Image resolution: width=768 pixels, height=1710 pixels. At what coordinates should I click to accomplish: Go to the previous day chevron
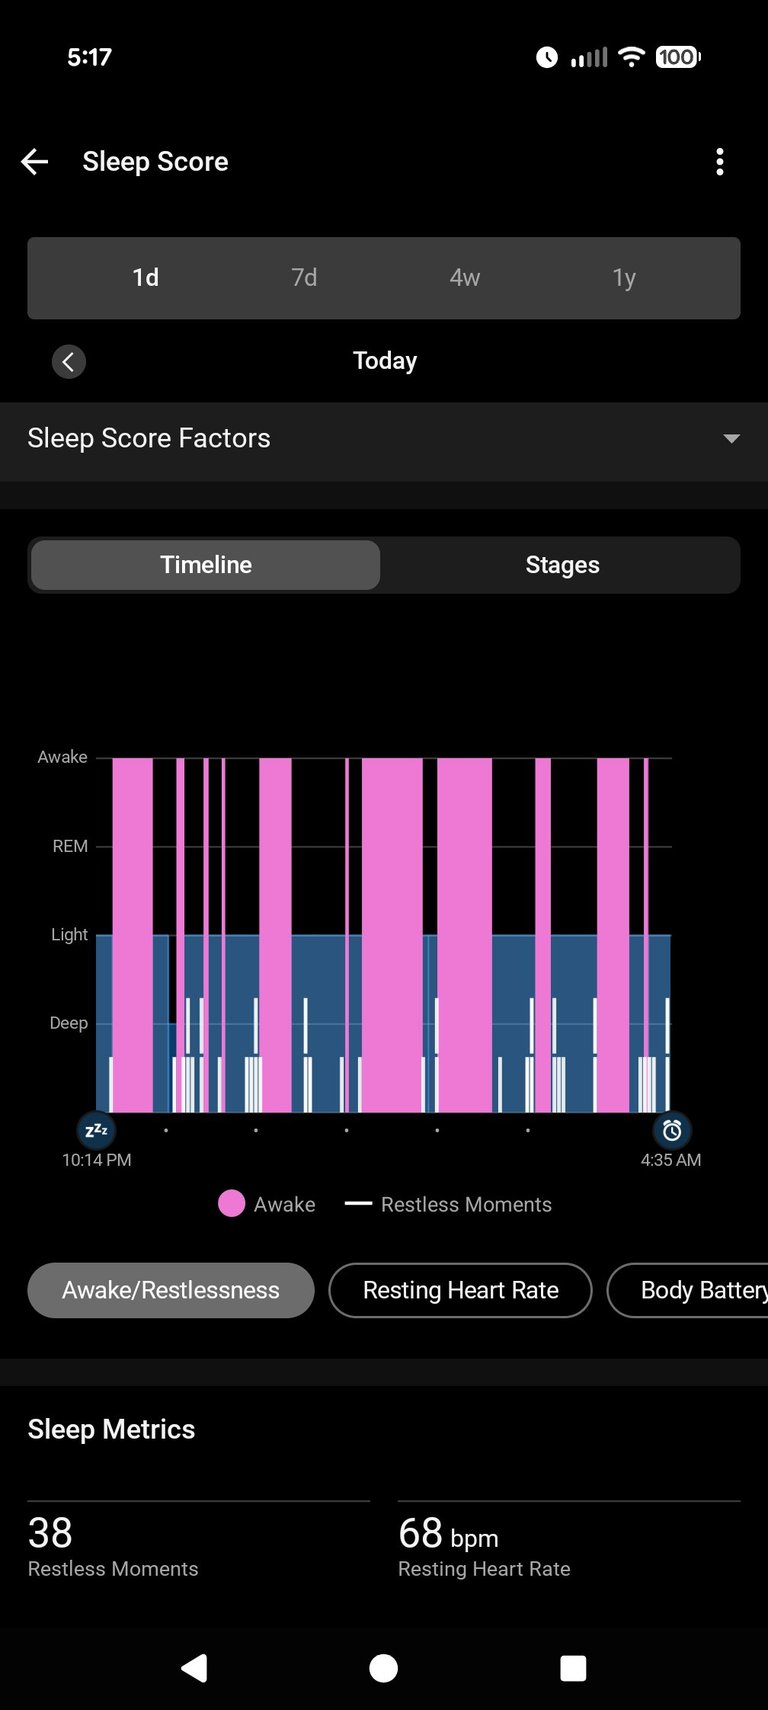(x=68, y=361)
